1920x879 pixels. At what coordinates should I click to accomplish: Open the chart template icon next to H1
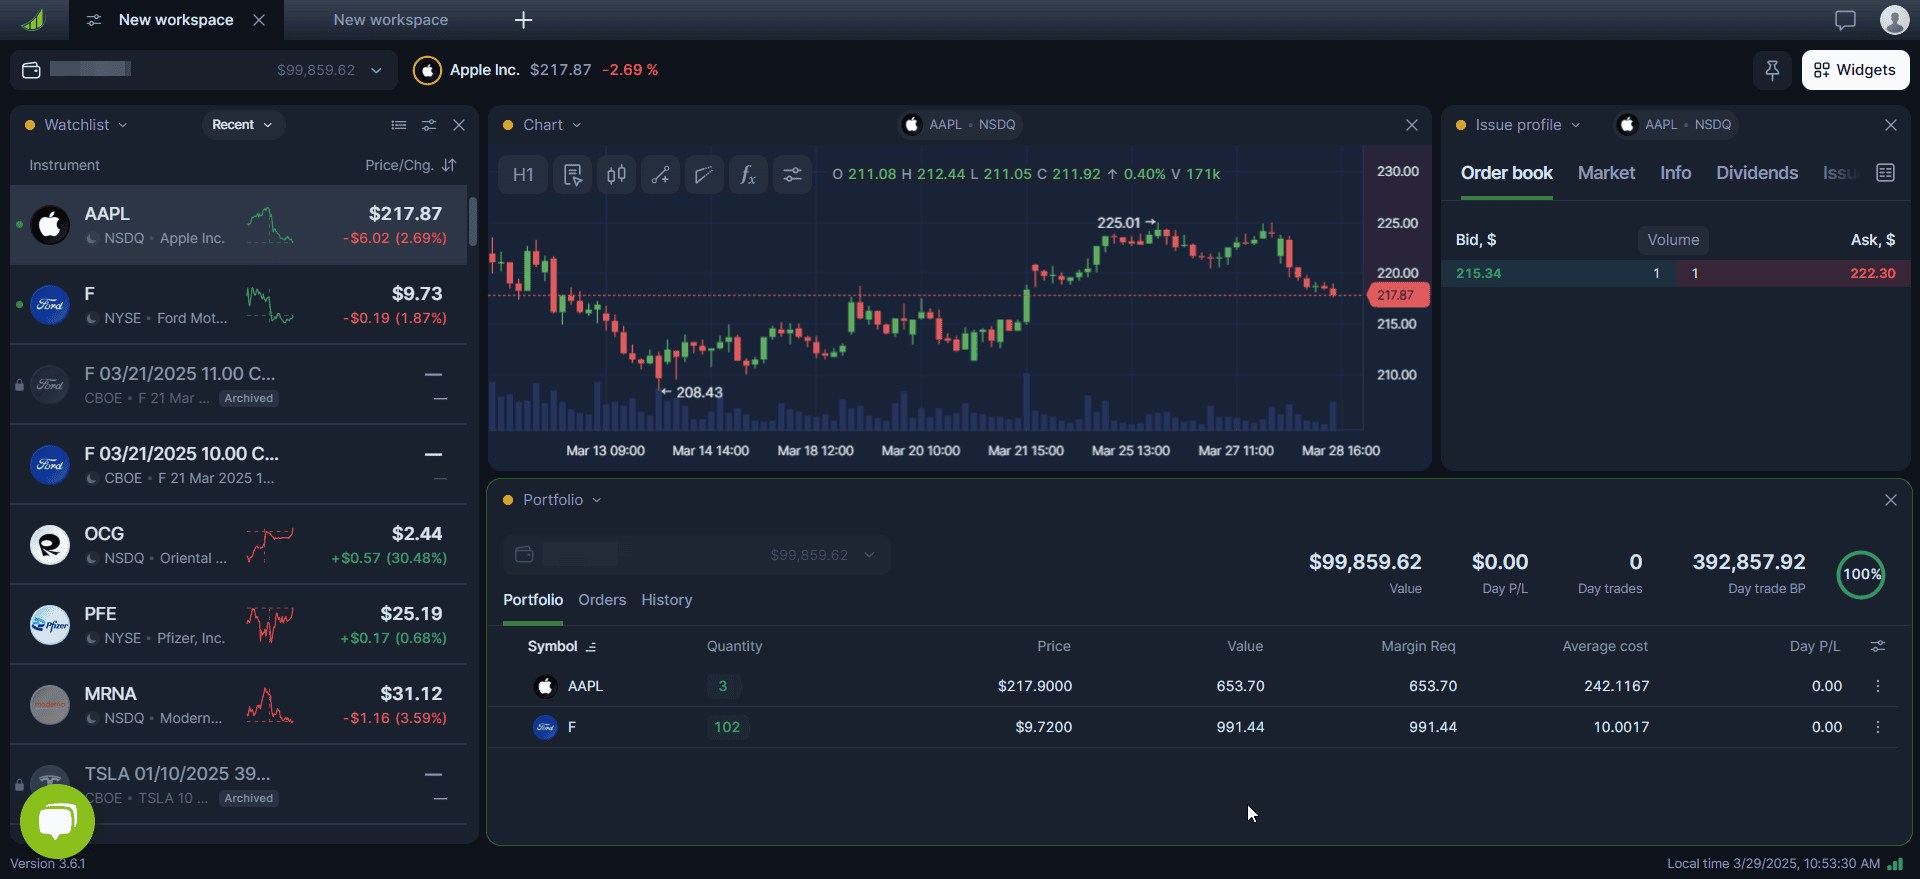coord(573,175)
